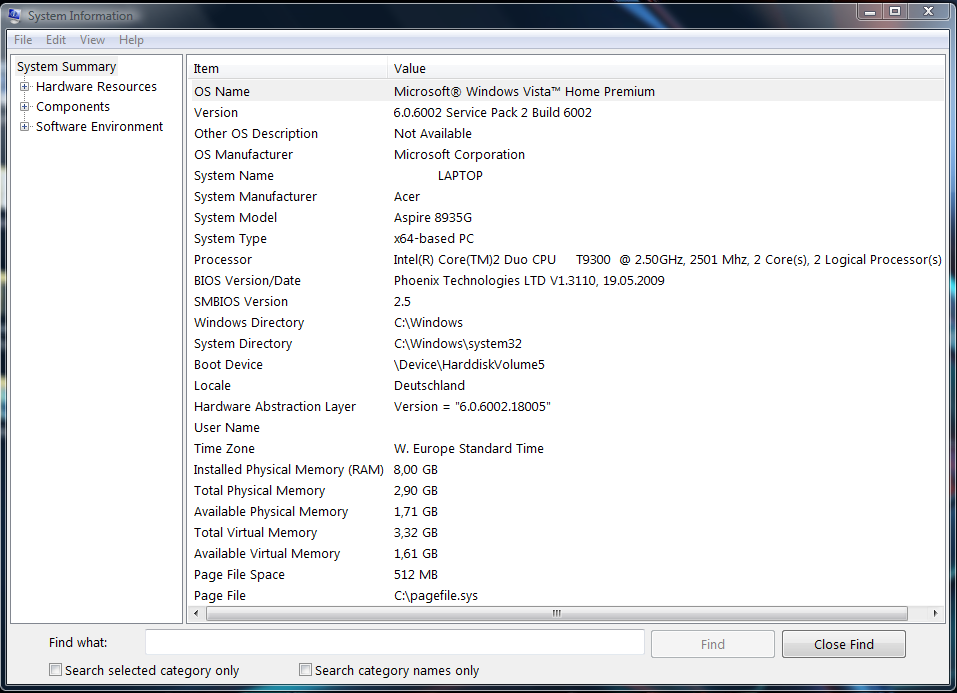Close the System Information window

point(928,11)
